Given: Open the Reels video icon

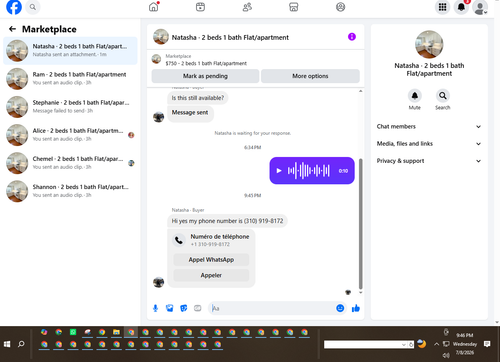Looking at the screenshot, I should tap(200, 7).
